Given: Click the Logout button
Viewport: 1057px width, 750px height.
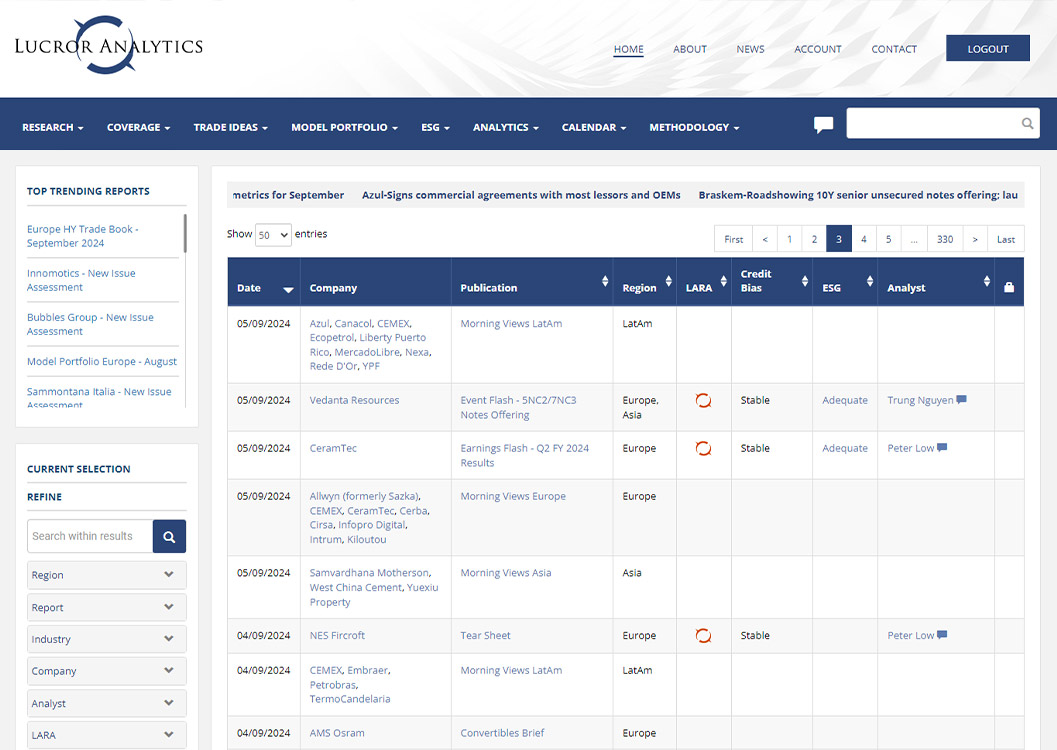Looking at the screenshot, I should 988,49.
